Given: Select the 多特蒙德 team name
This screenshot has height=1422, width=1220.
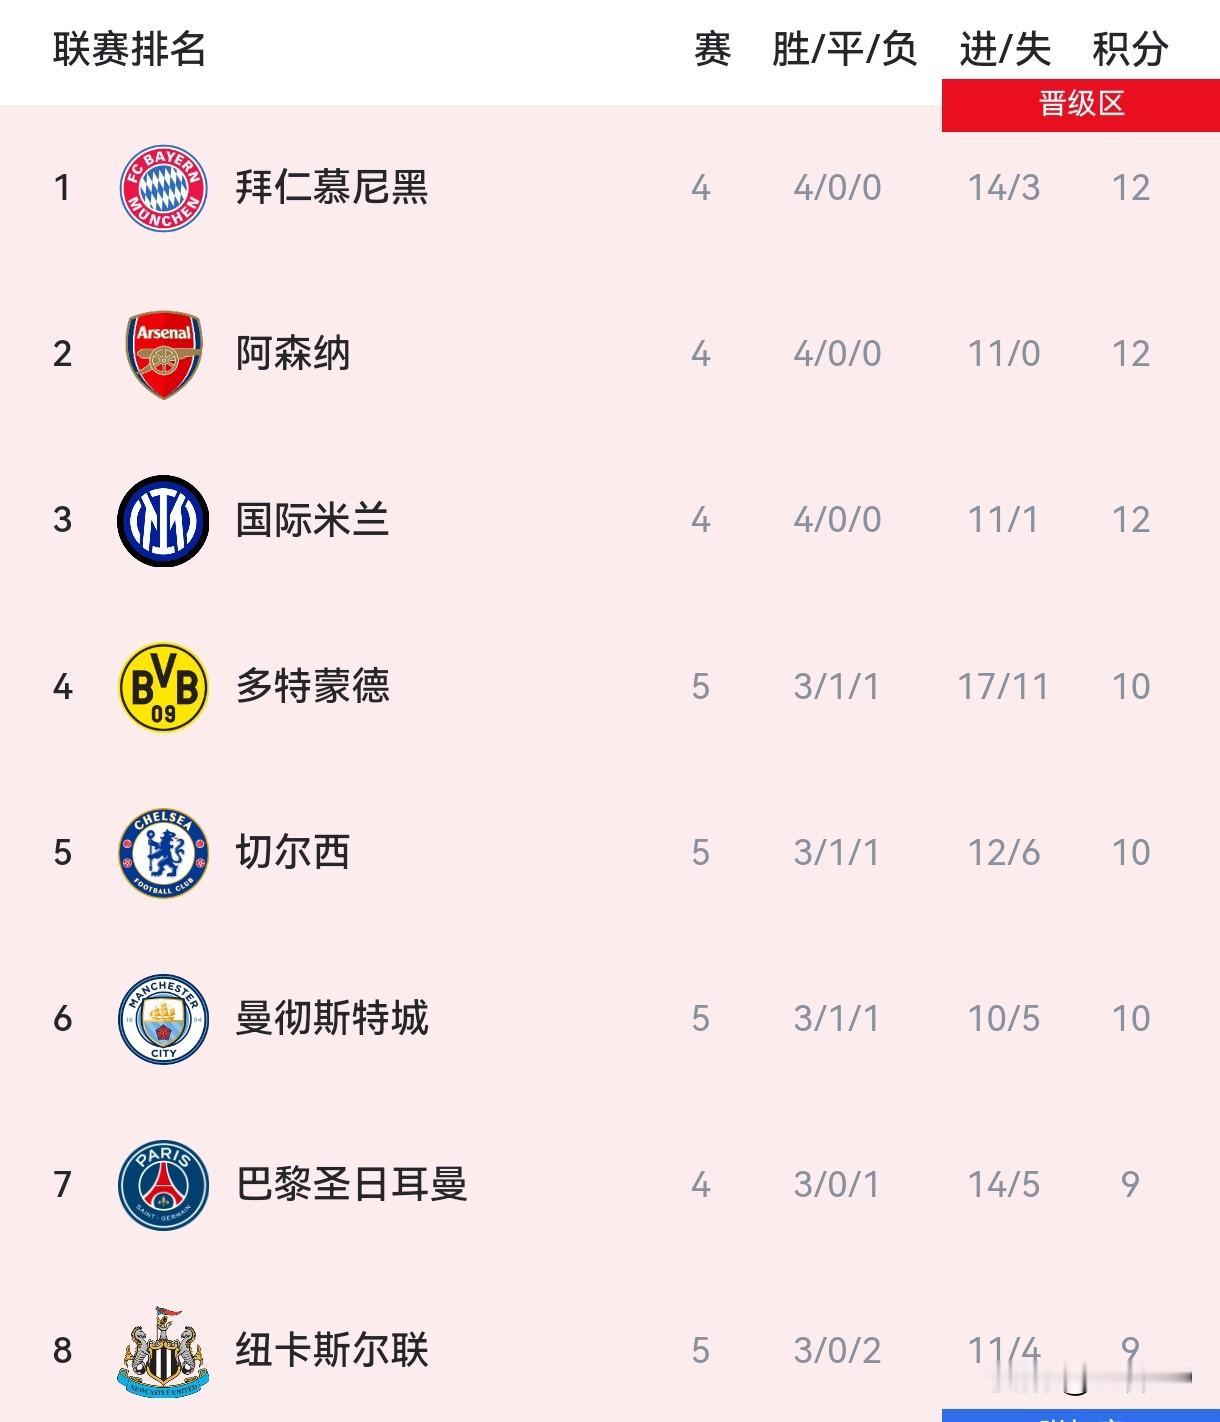Looking at the screenshot, I should coord(312,686).
